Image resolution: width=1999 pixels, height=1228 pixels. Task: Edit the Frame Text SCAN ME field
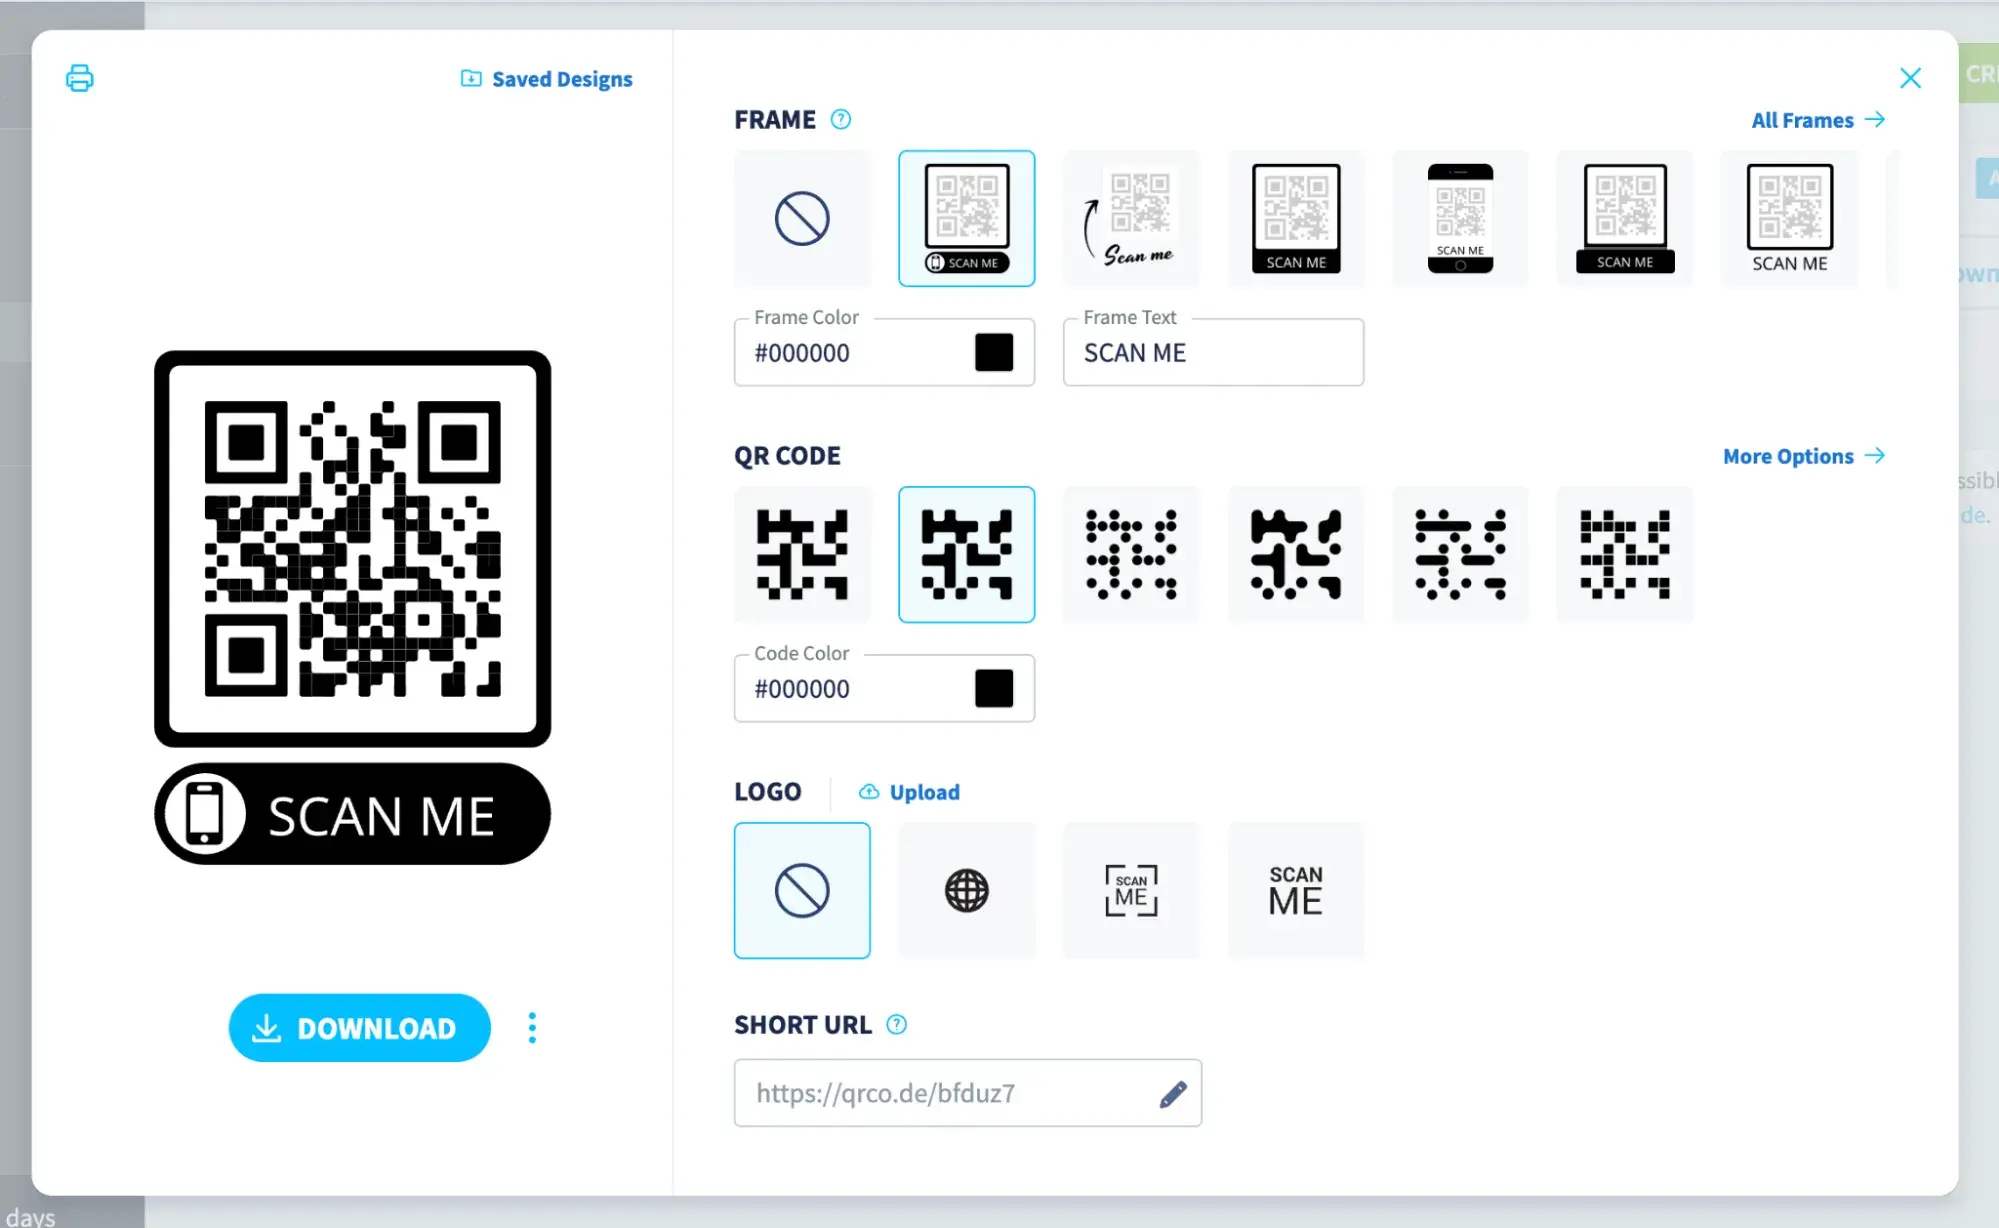click(1214, 353)
